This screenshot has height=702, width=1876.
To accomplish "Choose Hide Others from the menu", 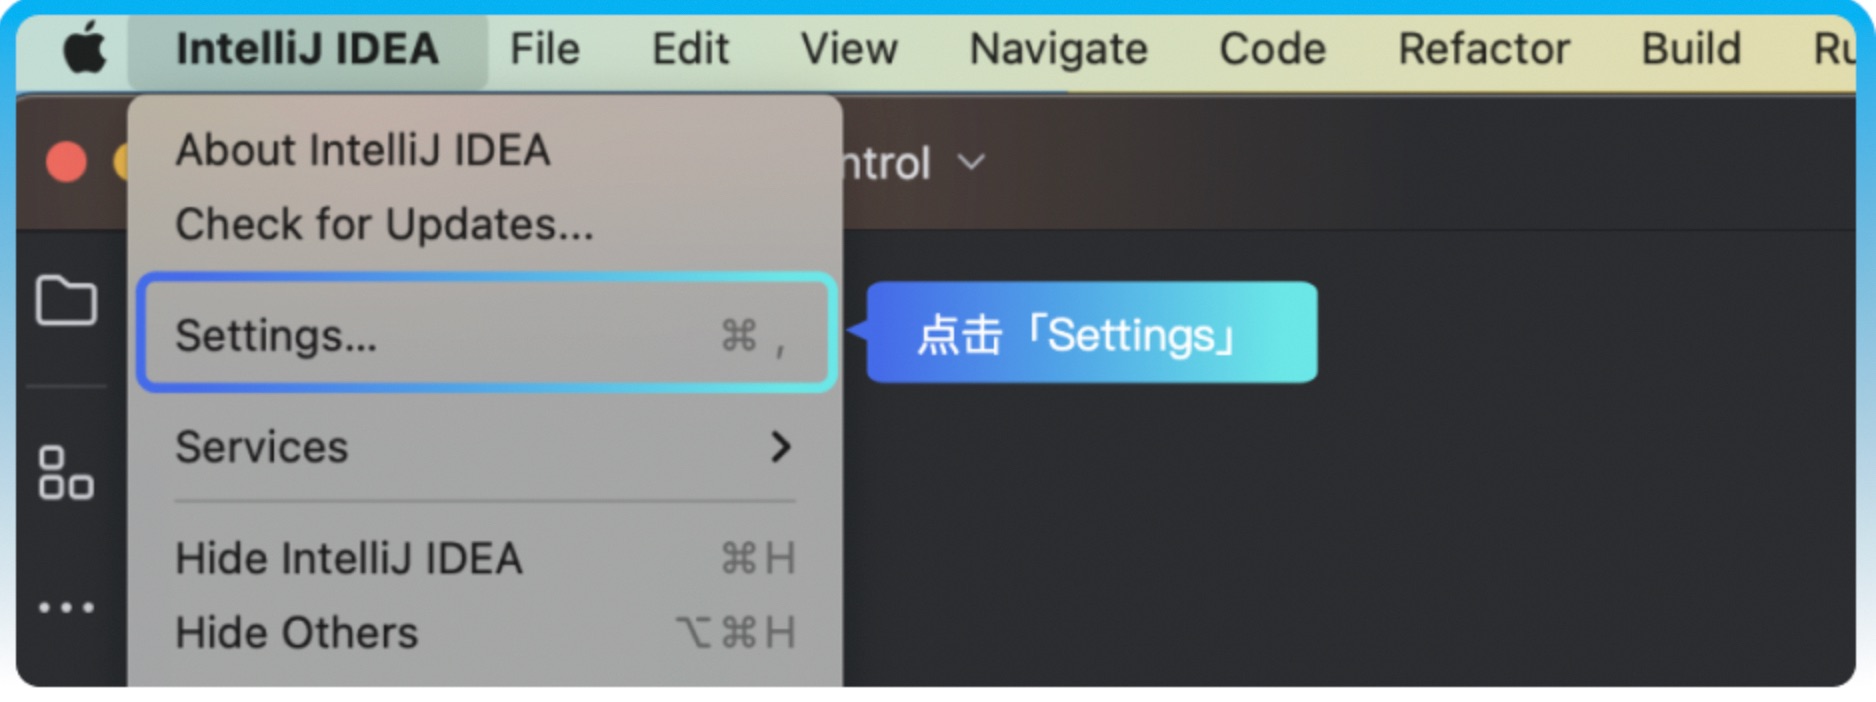I will pos(296,632).
